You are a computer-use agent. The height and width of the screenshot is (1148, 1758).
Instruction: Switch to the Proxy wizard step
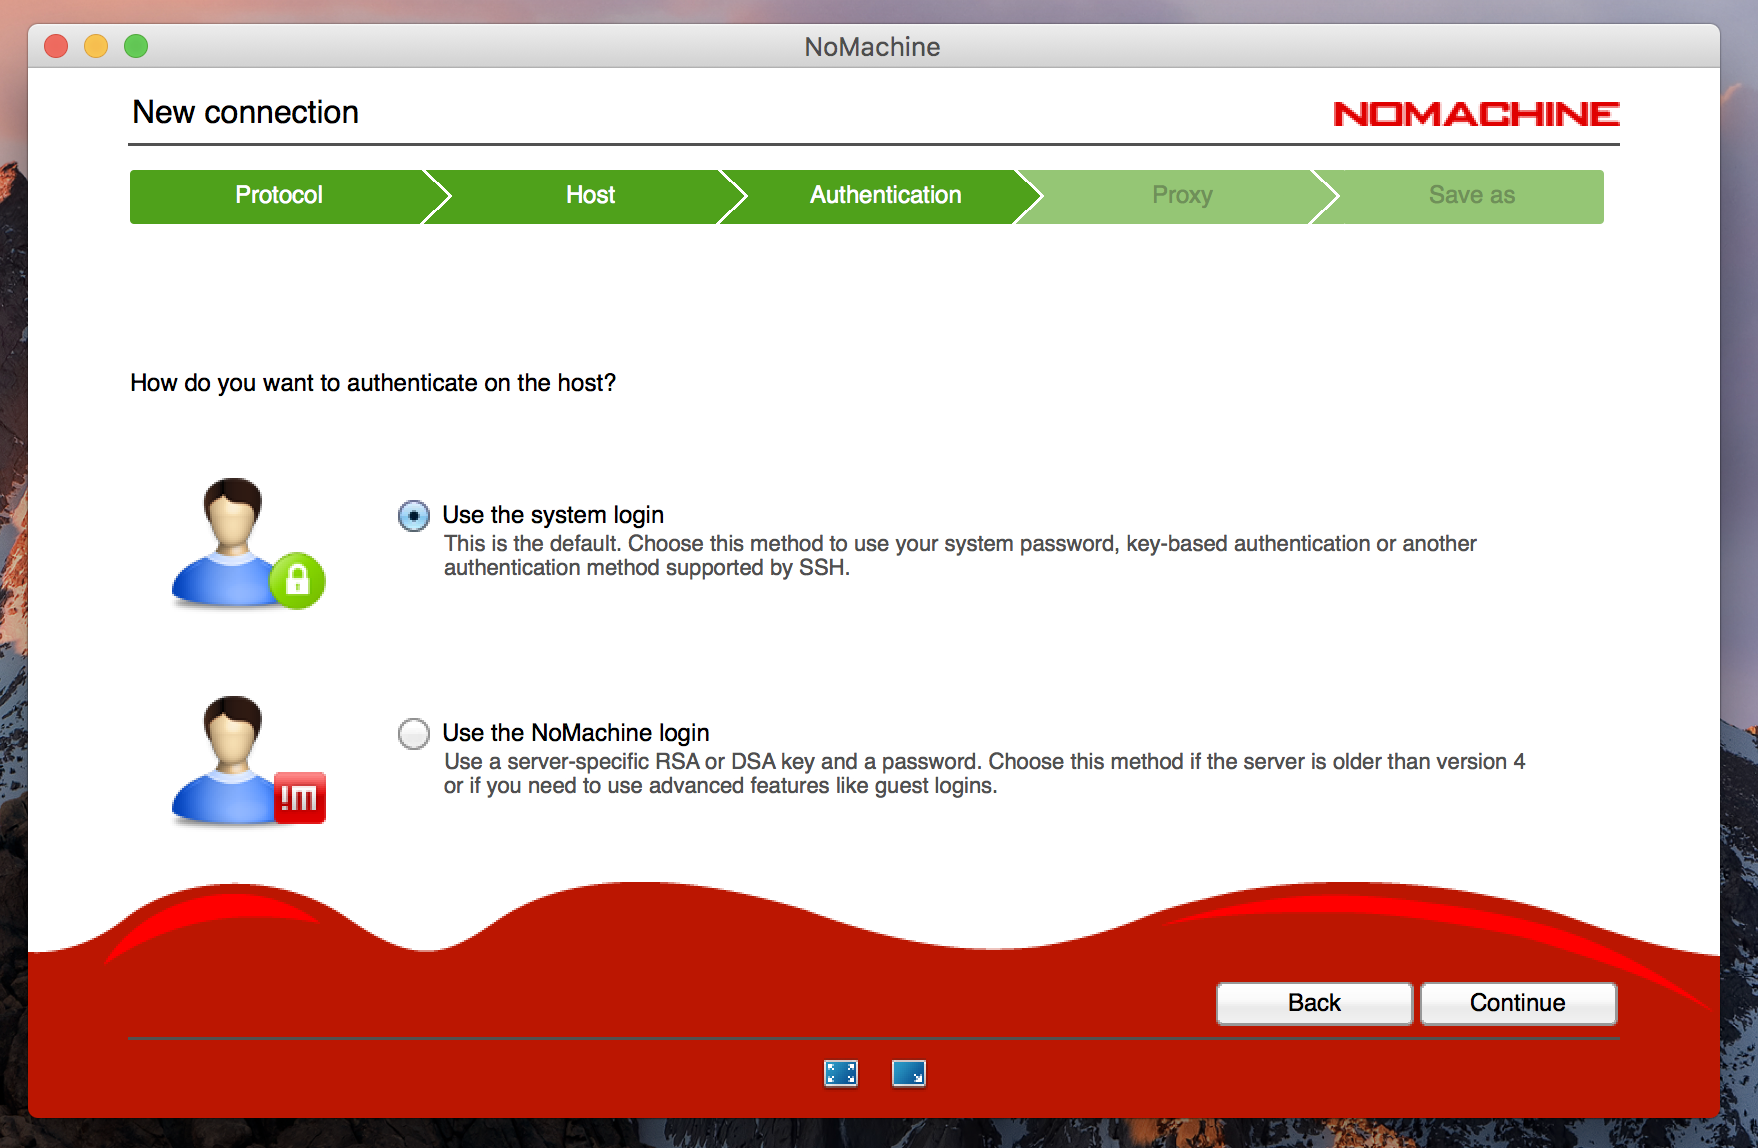pos(1181,196)
